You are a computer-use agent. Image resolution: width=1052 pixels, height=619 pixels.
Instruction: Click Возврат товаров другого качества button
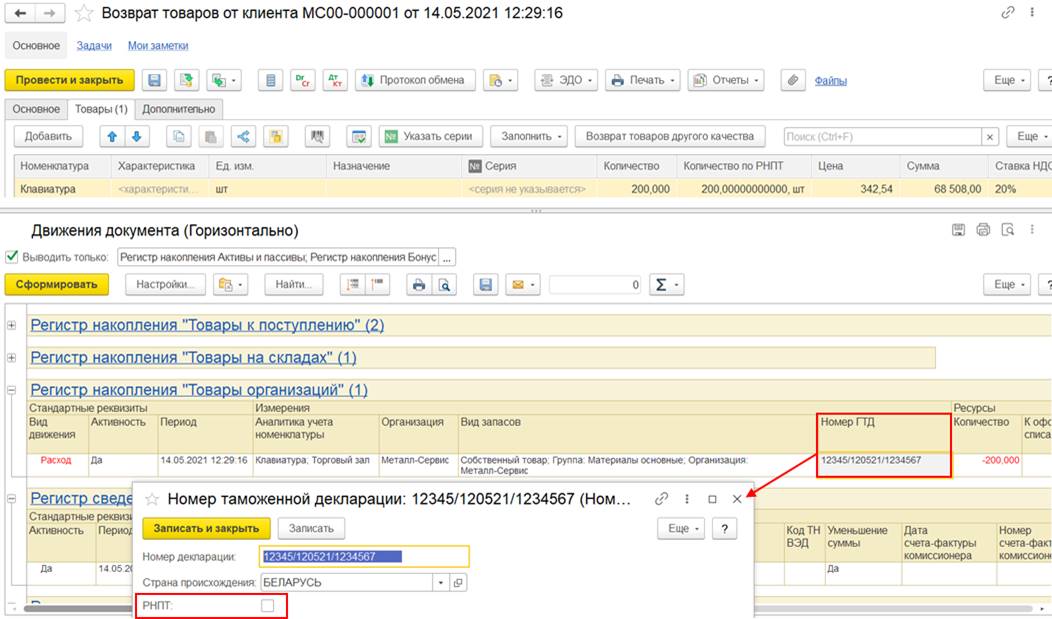pos(670,137)
